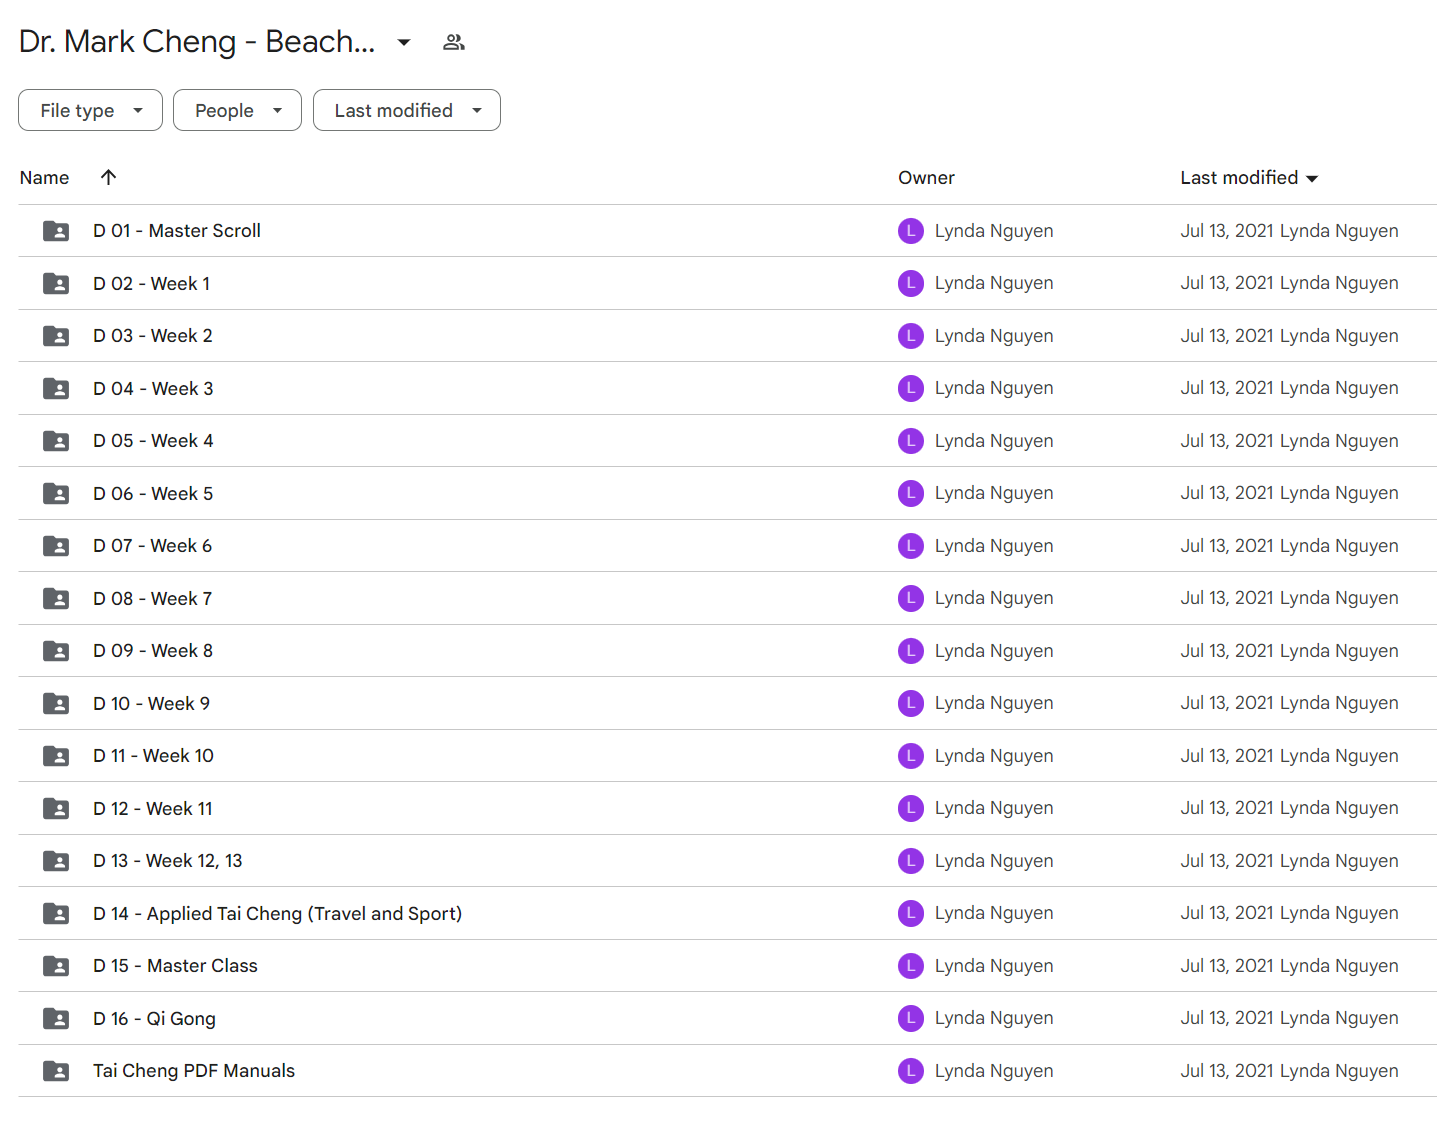Screen dimensions: 1437x1125
Task: Click the folder icon for D 13 - Week 12, 13
Action: point(56,861)
